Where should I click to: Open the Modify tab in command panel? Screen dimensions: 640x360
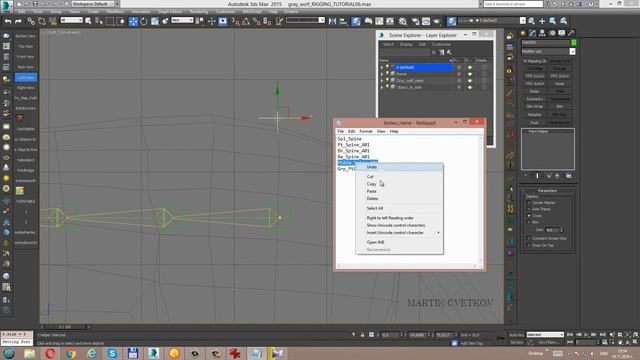[533, 33]
